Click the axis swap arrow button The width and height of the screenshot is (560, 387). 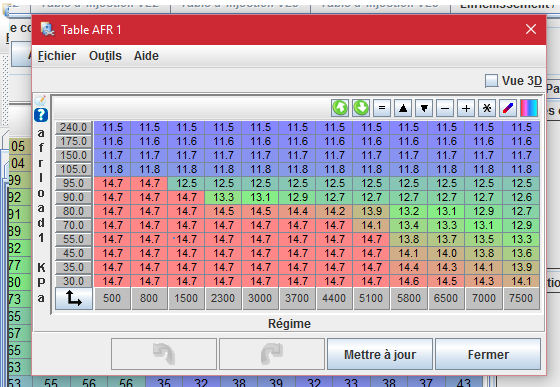[x=74, y=298]
